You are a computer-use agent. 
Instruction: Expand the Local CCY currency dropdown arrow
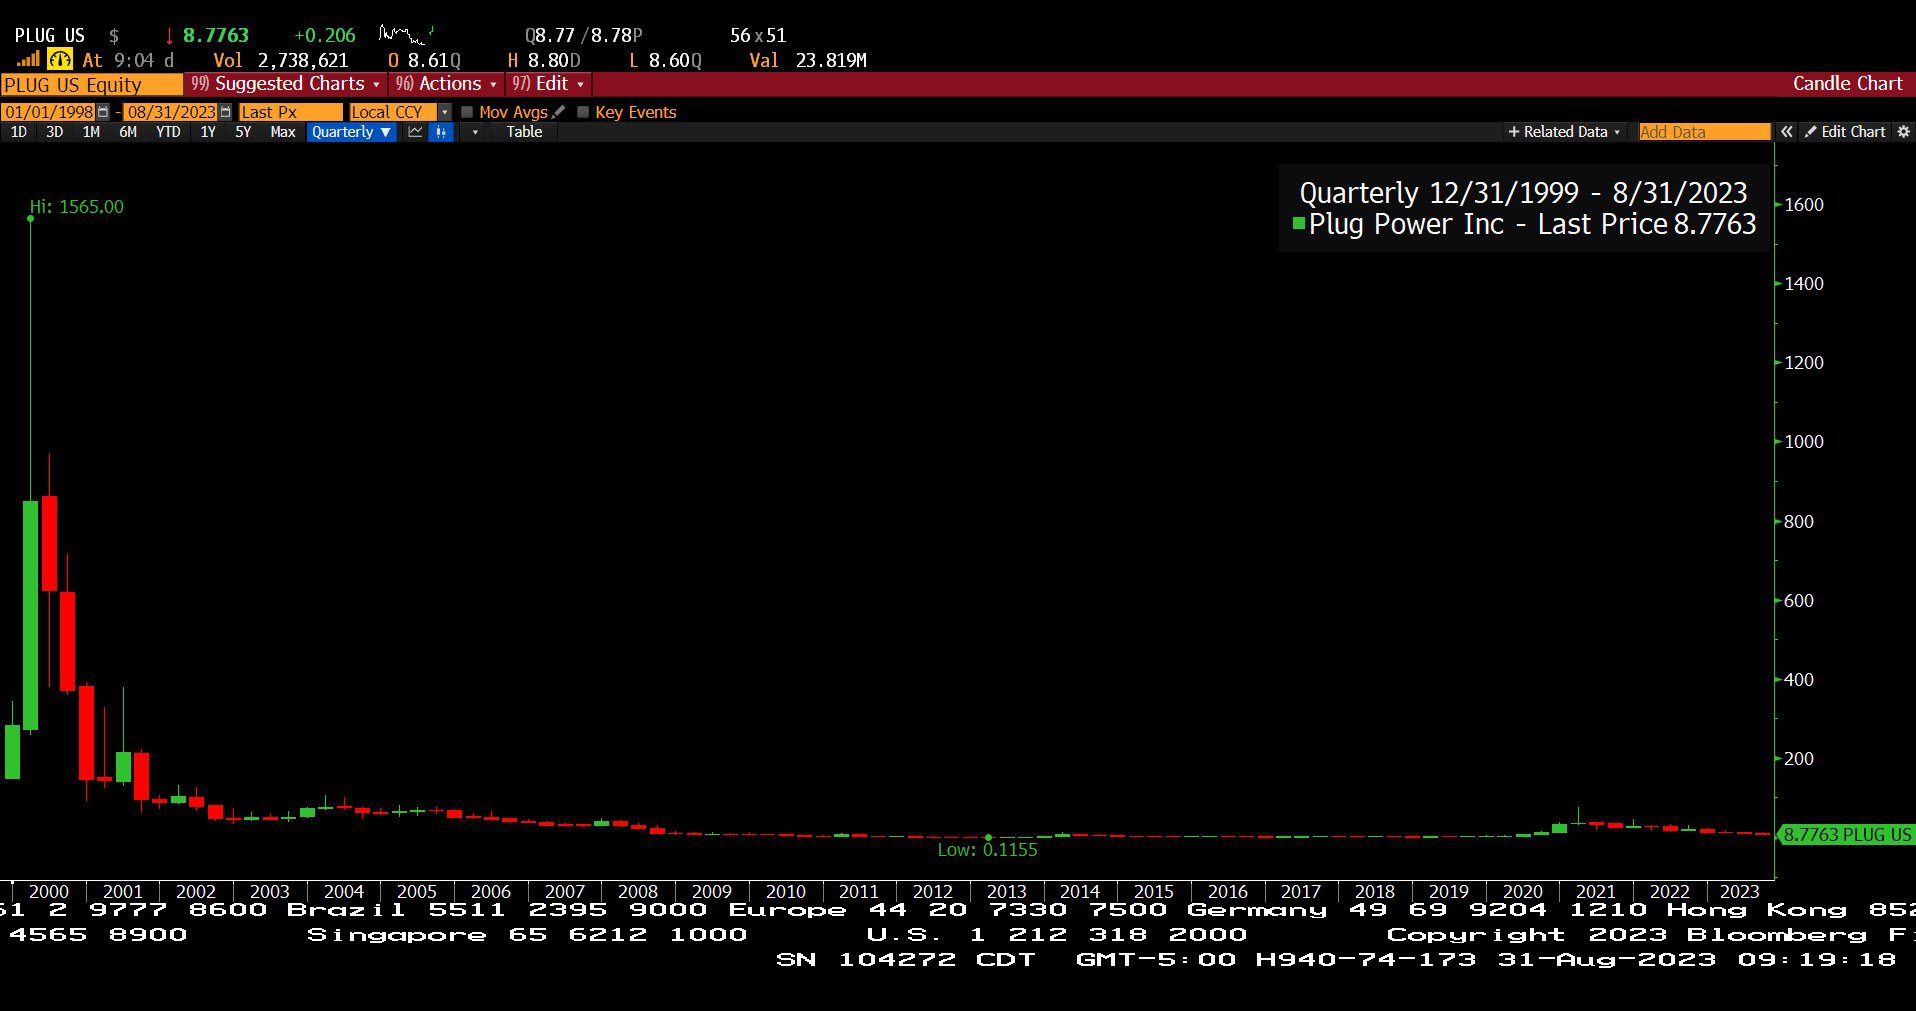[x=445, y=112]
